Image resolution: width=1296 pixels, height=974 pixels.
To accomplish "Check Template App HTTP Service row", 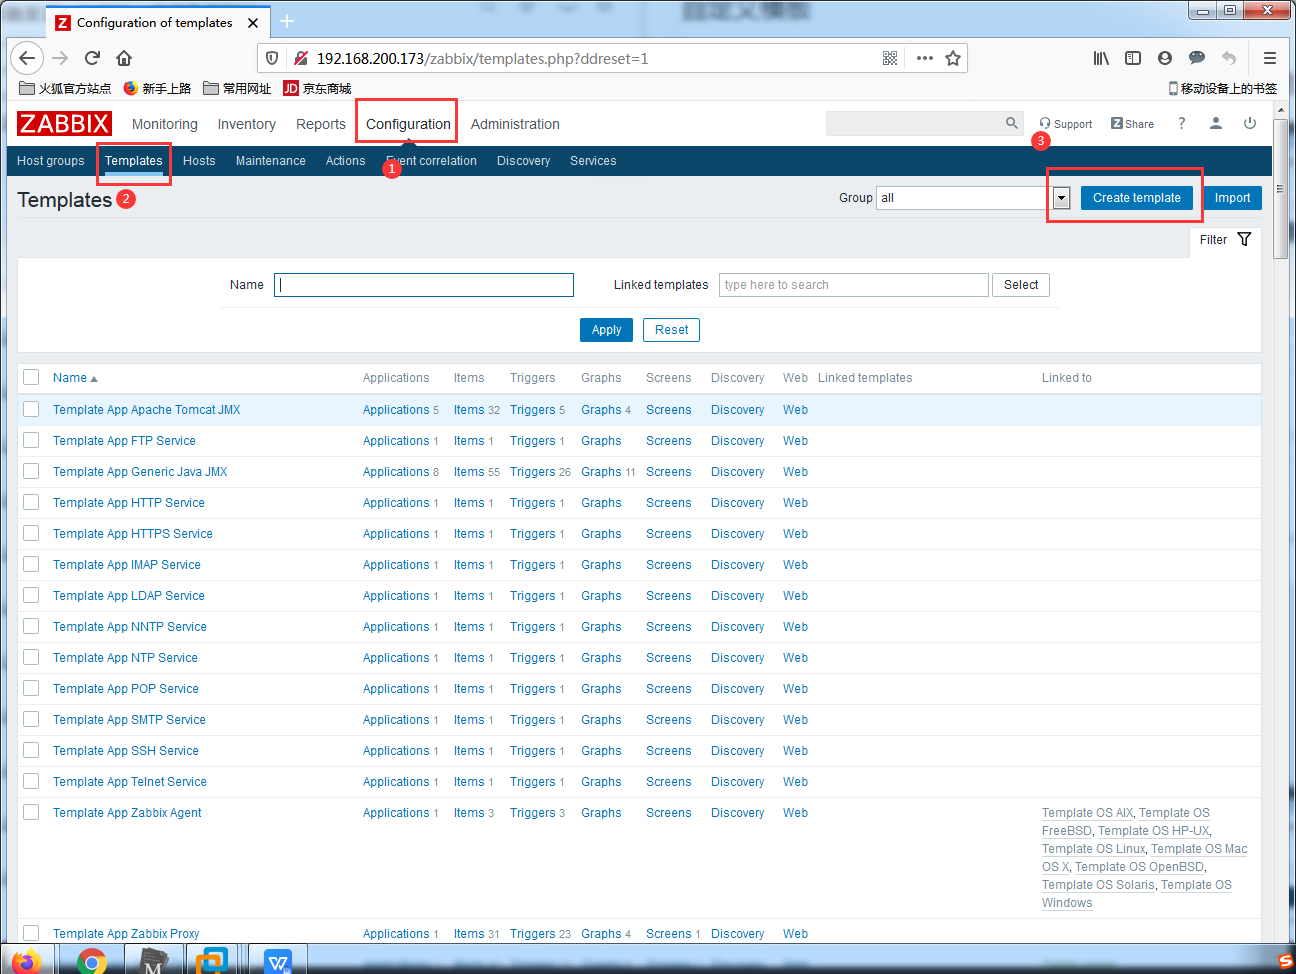I will (x=31, y=502).
